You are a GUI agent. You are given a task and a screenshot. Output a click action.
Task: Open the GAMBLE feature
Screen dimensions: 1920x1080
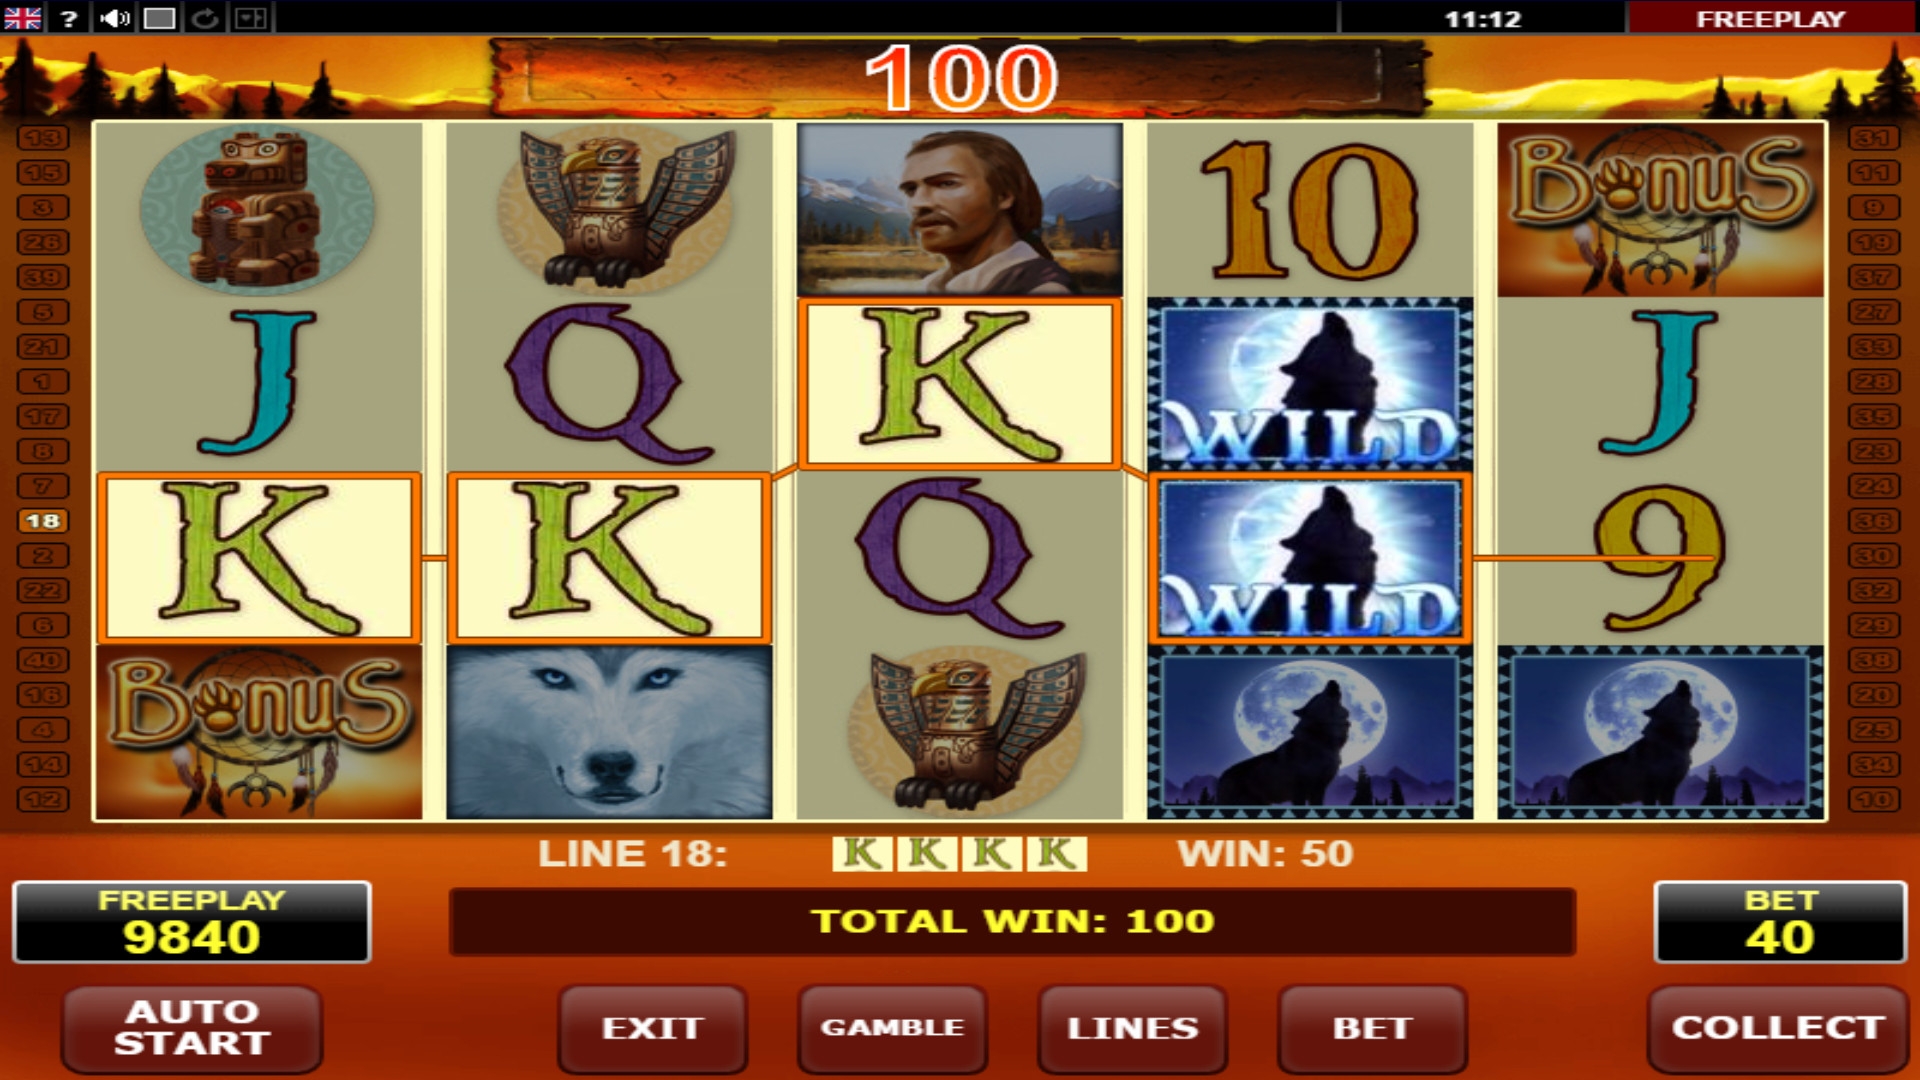pyautogui.click(x=892, y=1028)
